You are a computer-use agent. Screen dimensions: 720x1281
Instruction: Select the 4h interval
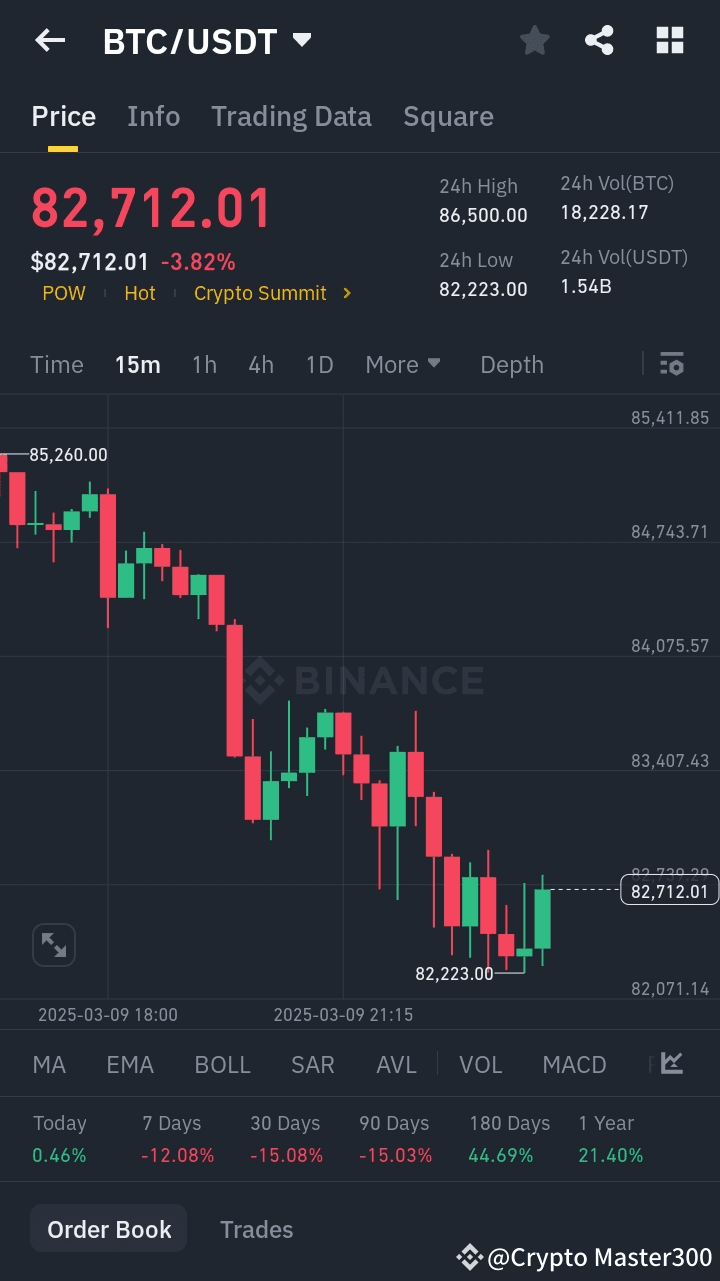261,365
